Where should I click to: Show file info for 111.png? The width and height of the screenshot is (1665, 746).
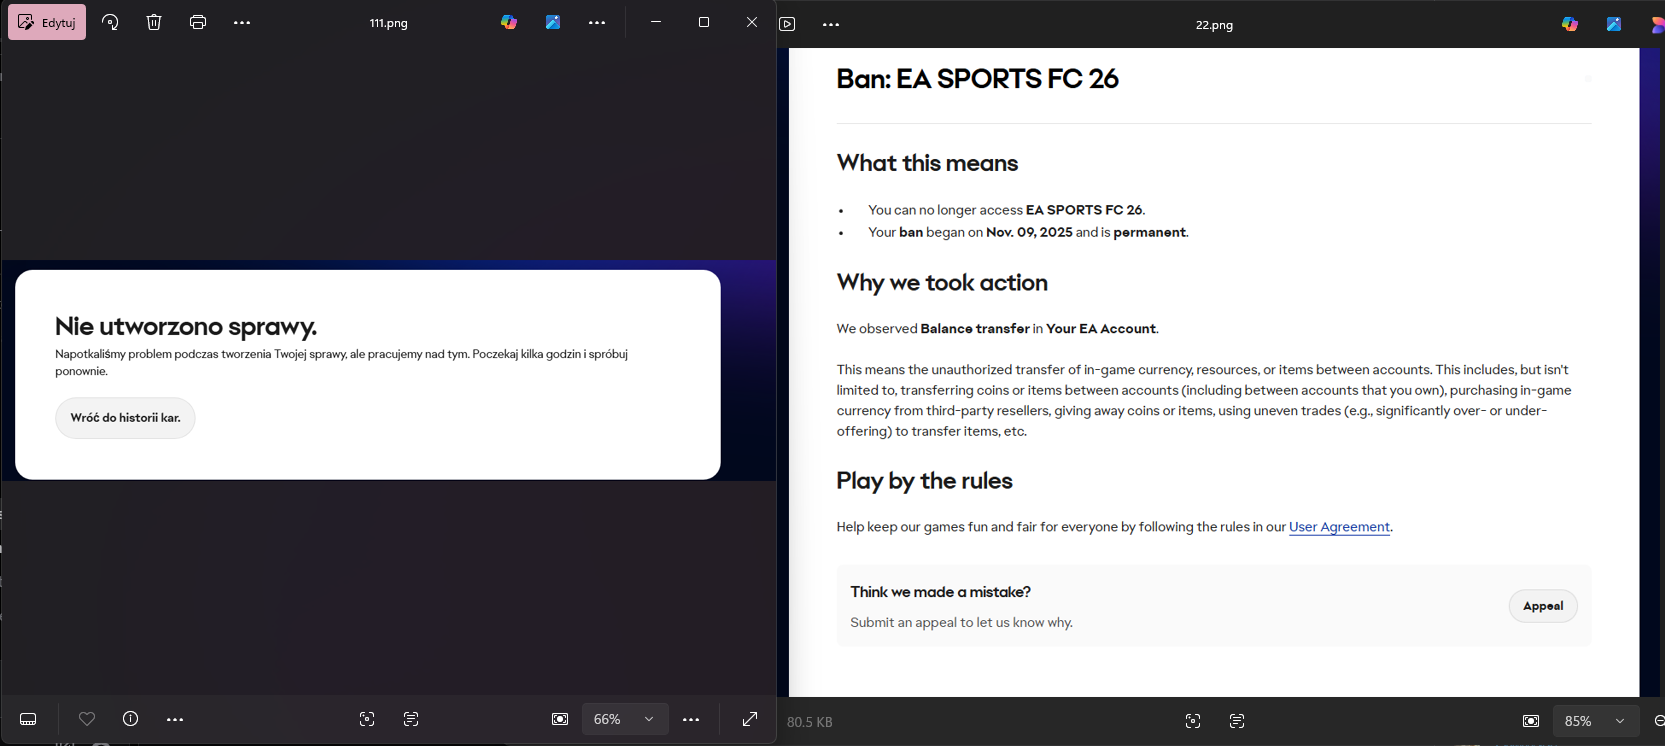130,719
